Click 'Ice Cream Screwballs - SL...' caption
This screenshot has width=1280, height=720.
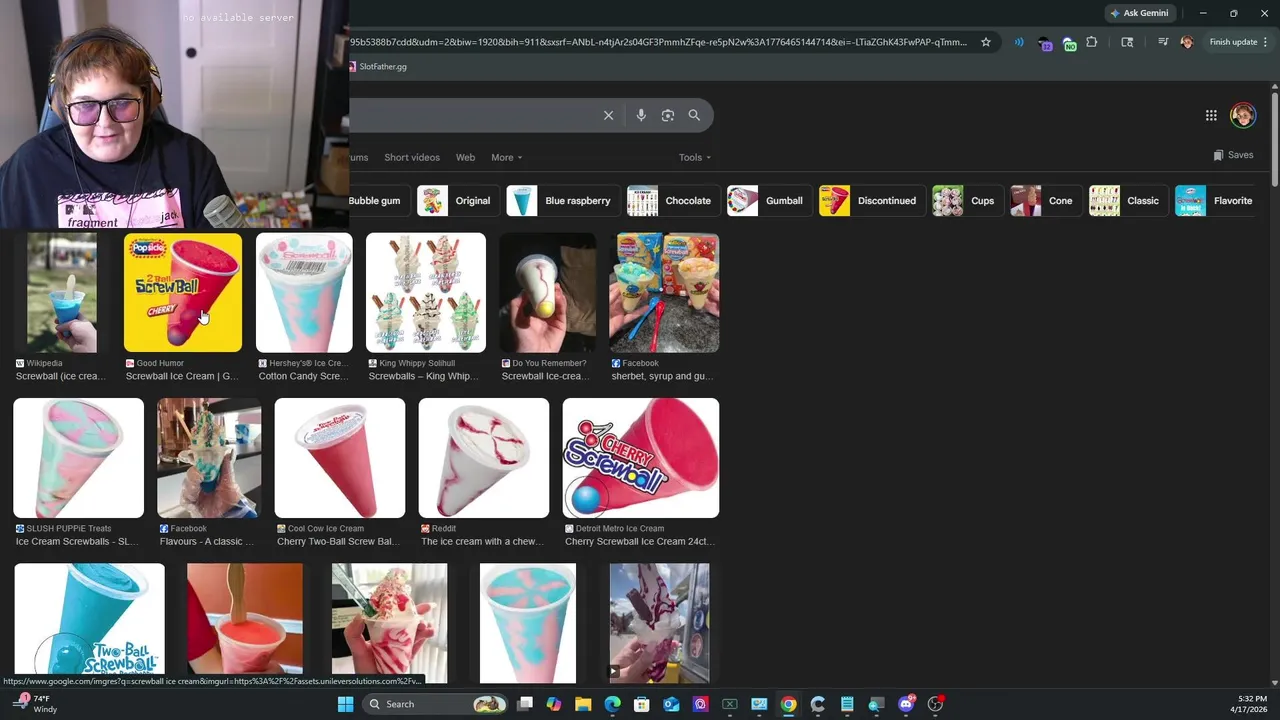click(77, 541)
